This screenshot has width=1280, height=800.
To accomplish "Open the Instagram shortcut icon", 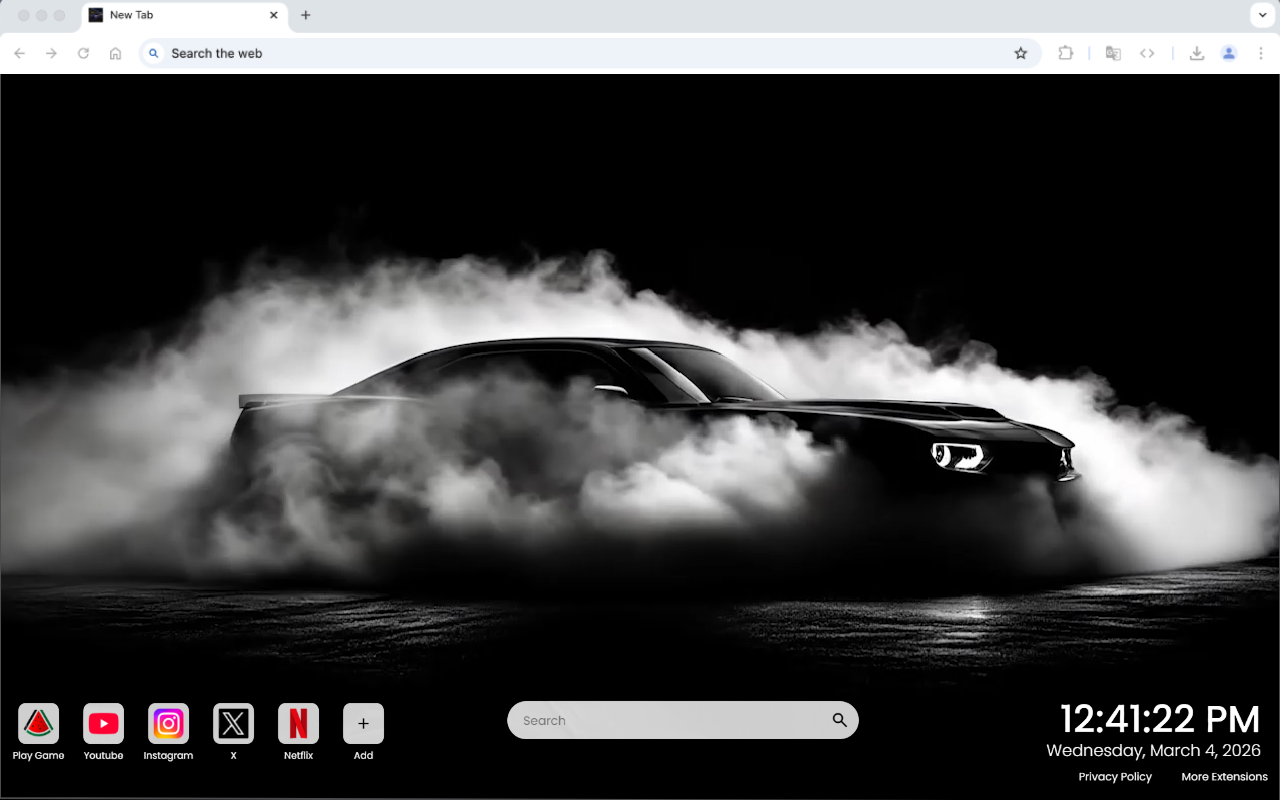I will point(168,723).
